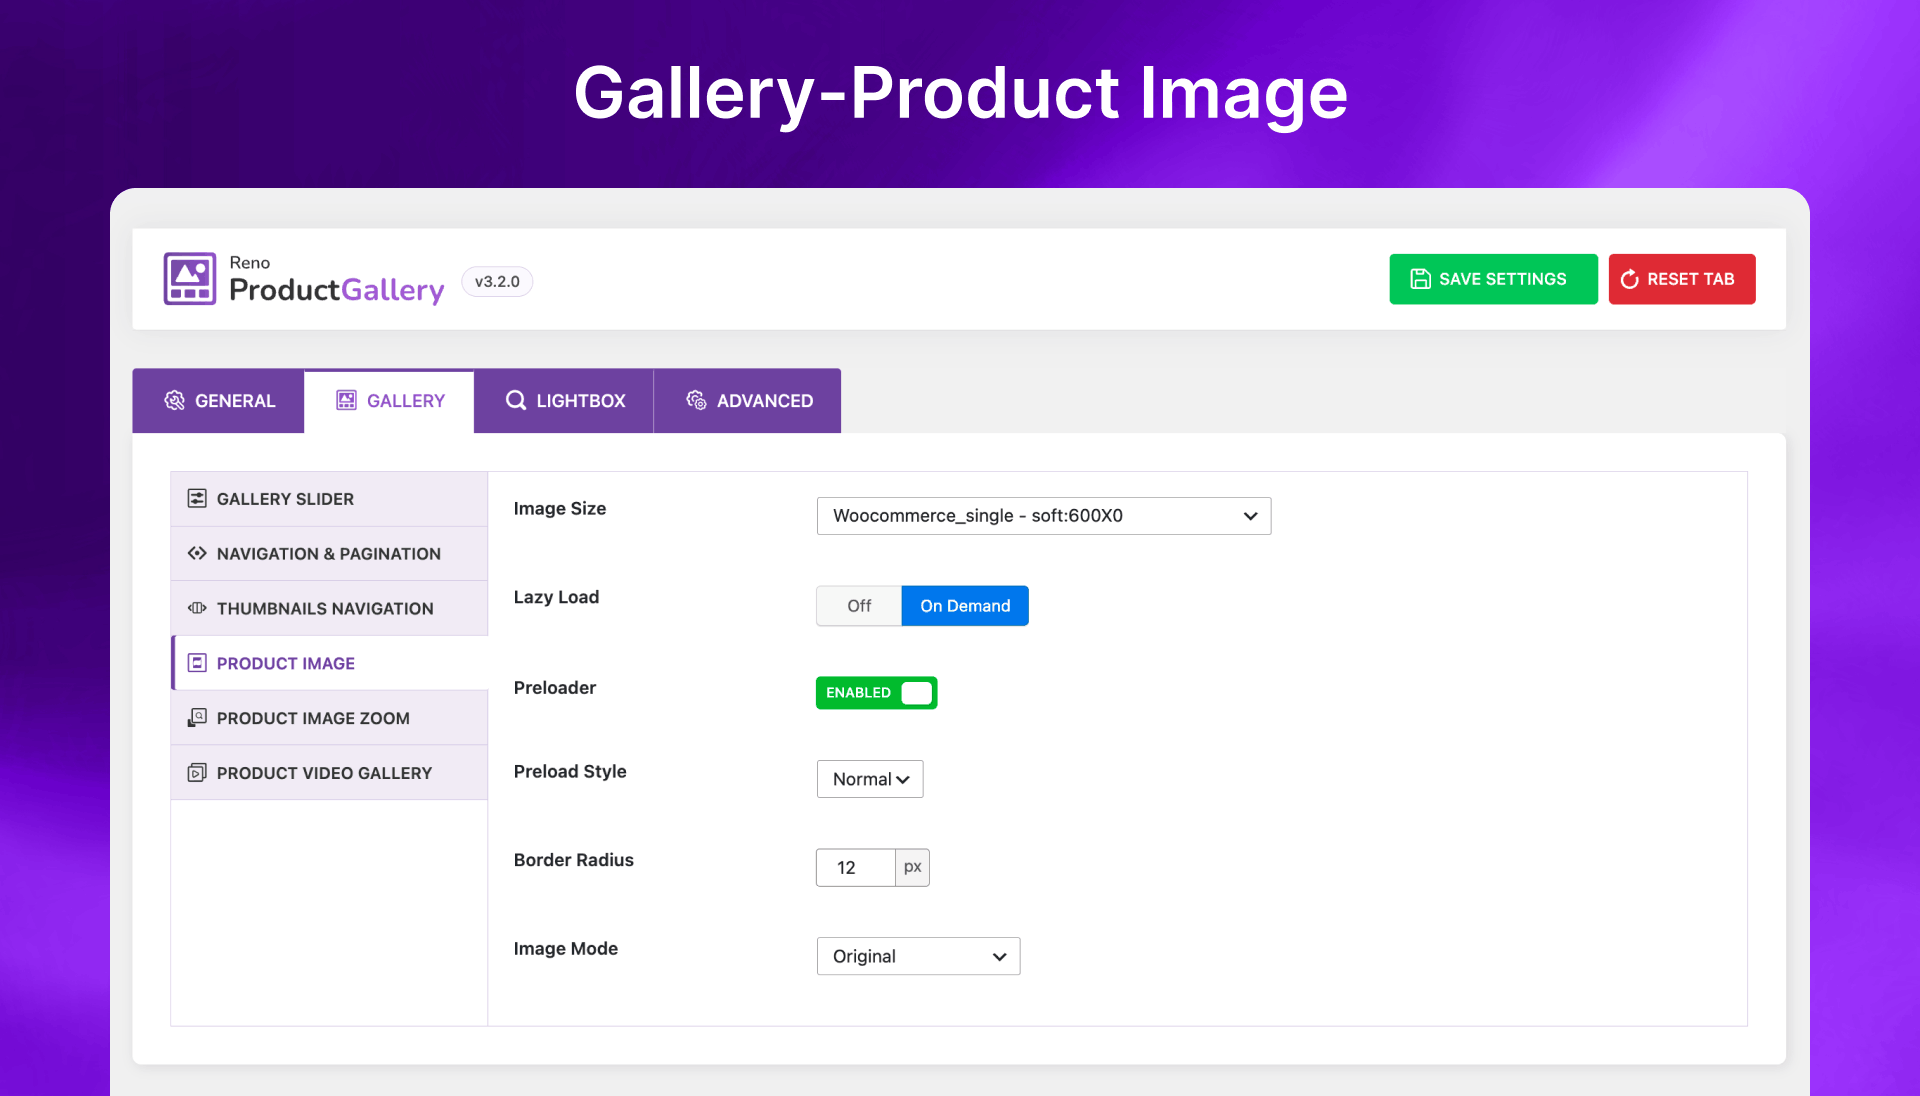Screen dimensions: 1920x1096
Task: Open the Thumbnails Navigation section
Action: click(x=329, y=608)
